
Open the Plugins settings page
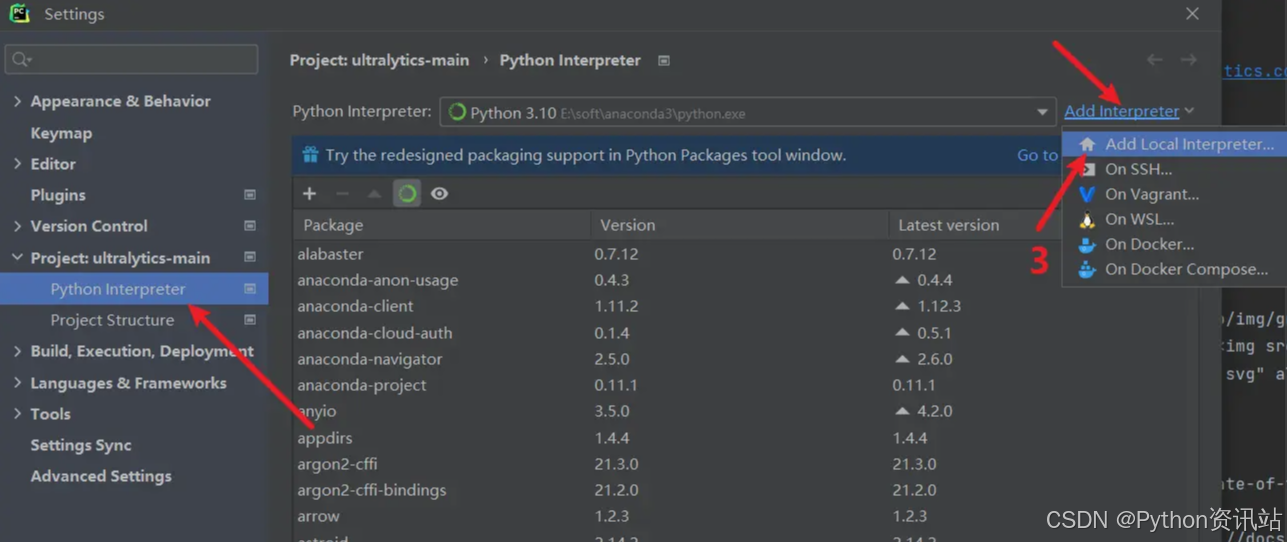coord(58,195)
